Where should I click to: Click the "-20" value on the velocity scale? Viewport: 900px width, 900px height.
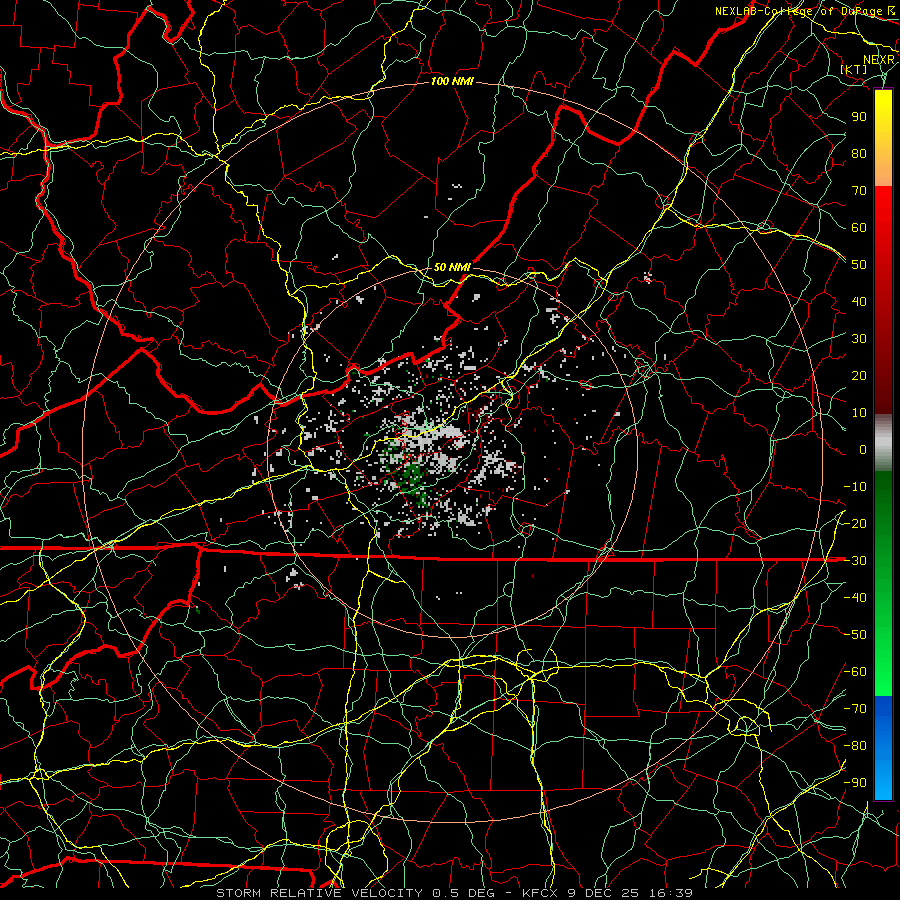(x=855, y=523)
